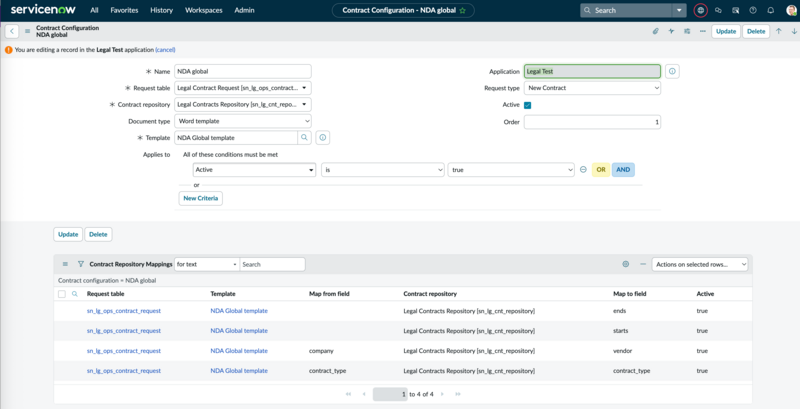This screenshot has height=409, width=800.
Task: Open the Contract repository dropdown
Action: 243,105
